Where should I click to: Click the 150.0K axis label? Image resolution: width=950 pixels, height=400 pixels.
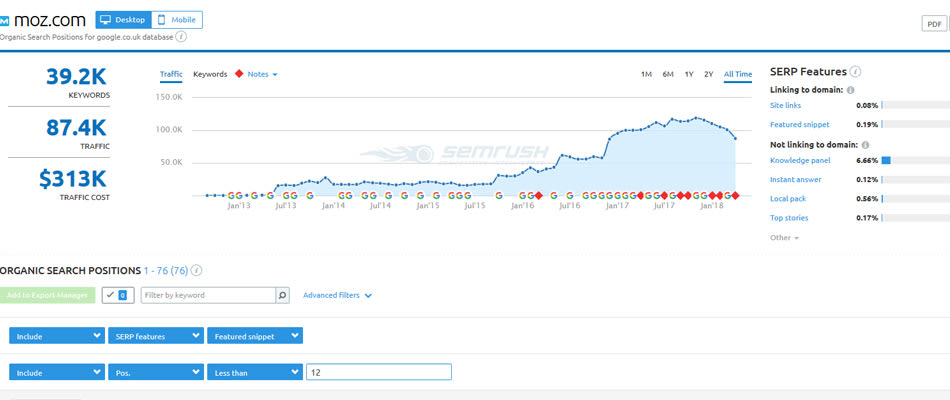(x=171, y=97)
